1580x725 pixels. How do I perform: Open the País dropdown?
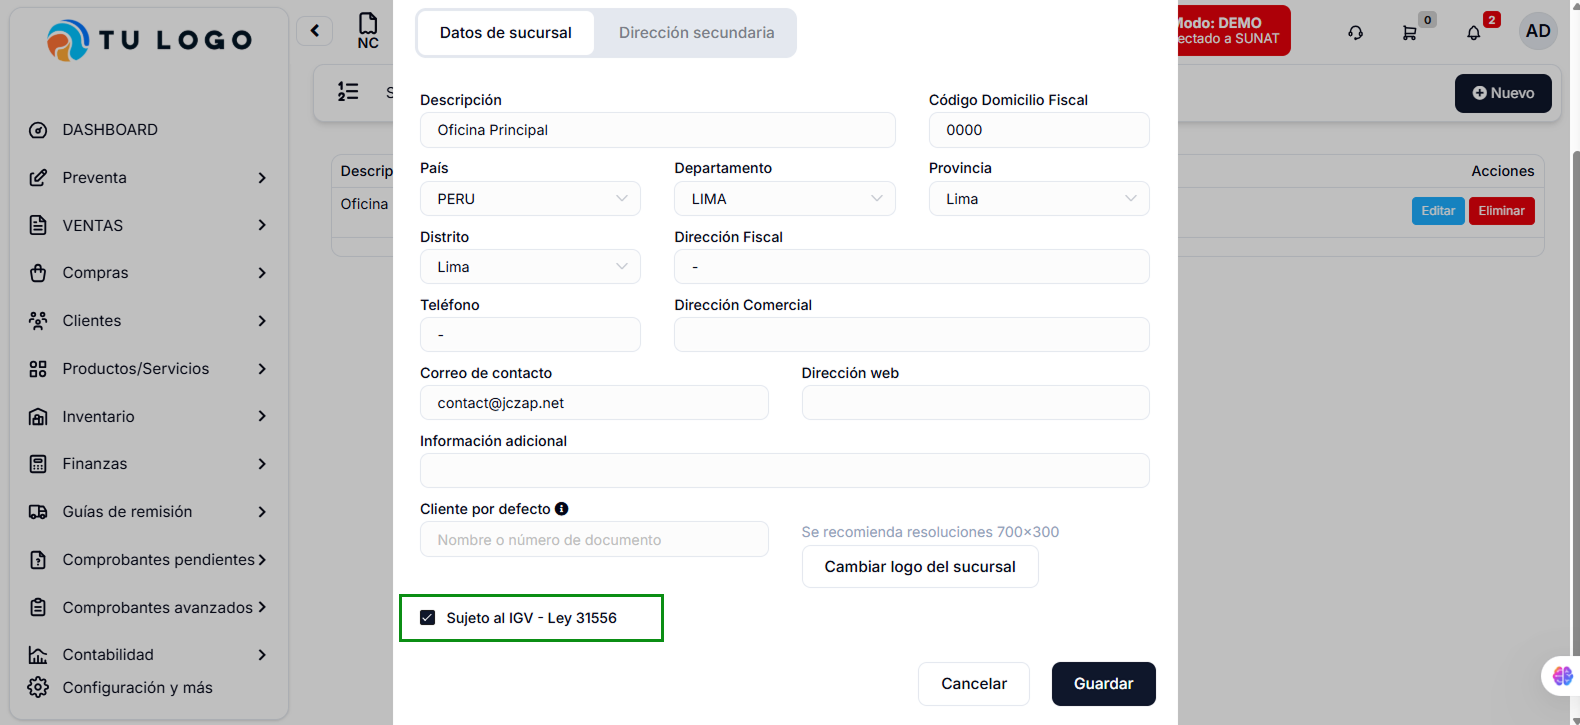[530, 199]
